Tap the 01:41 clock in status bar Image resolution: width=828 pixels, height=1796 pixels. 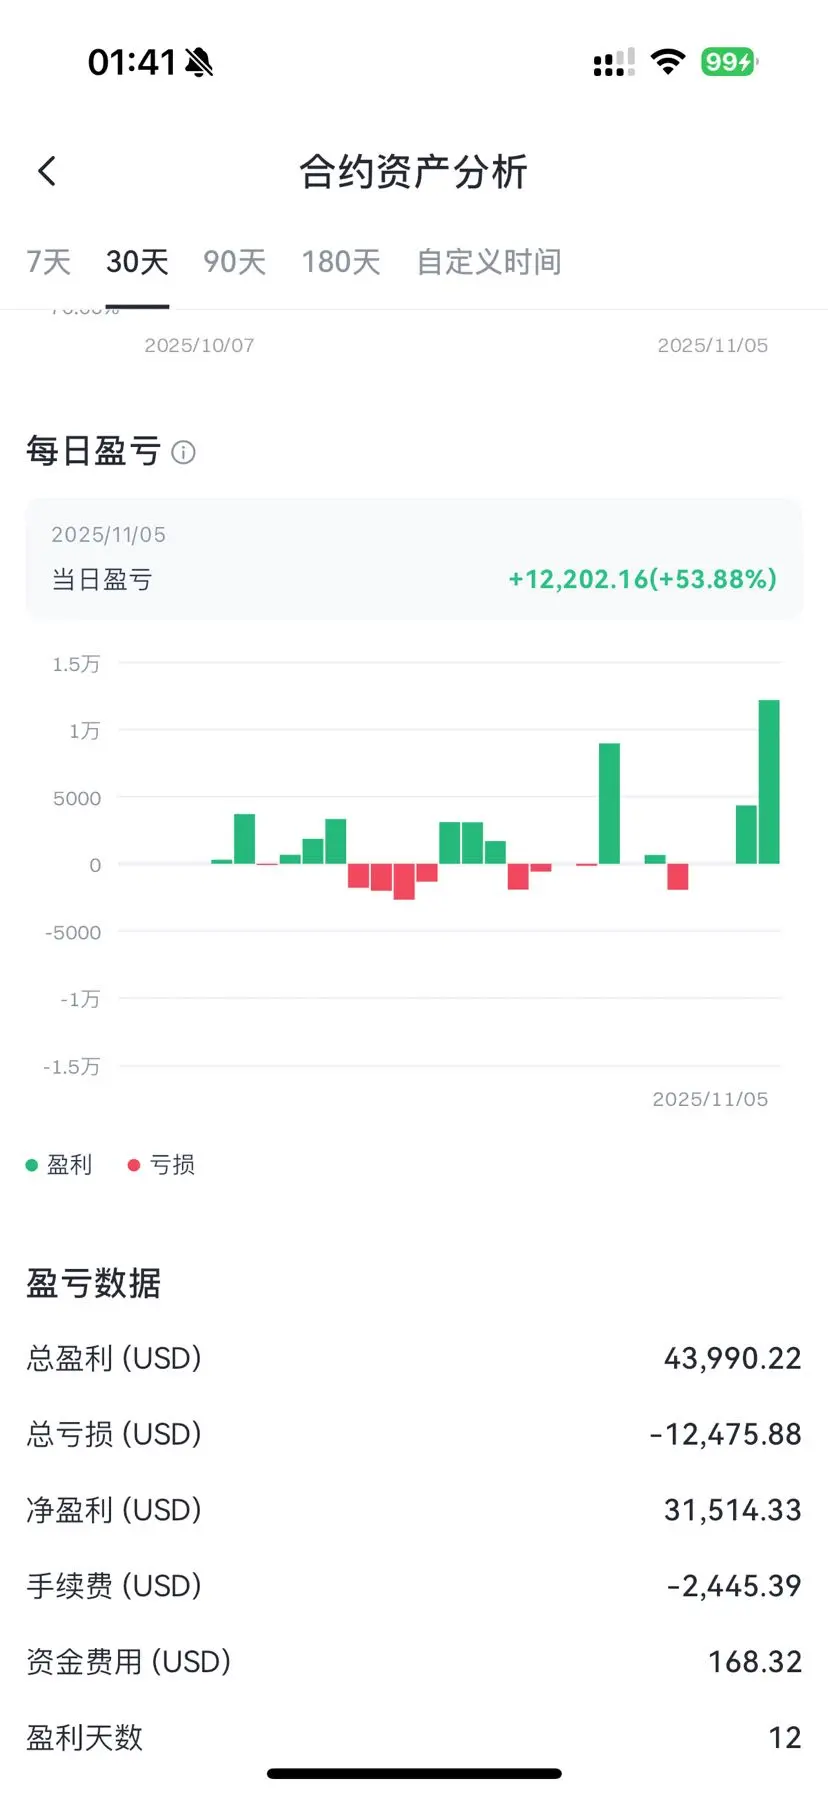pos(132,62)
